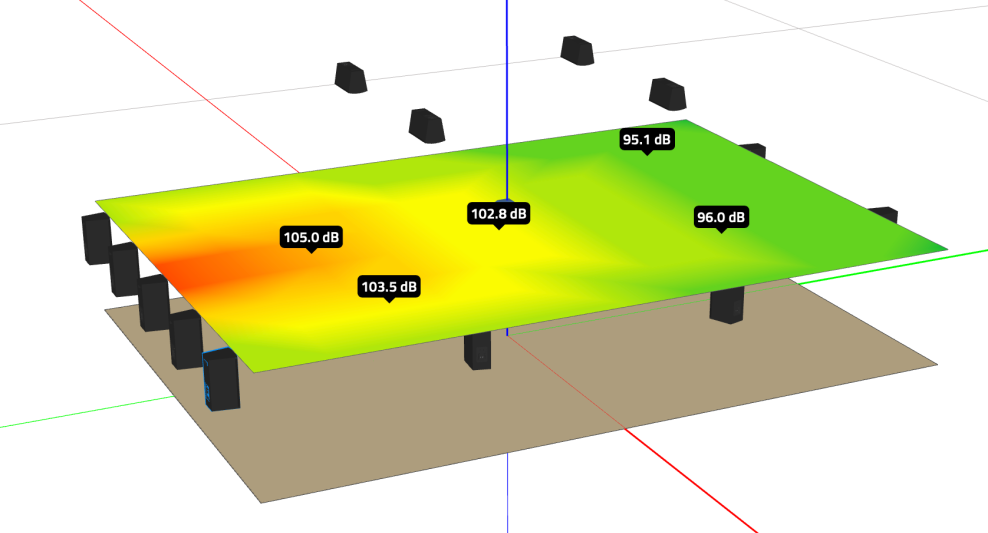Pick the 102.8 dB level label
This screenshot has width=988, height=533.
pos(498,214)
